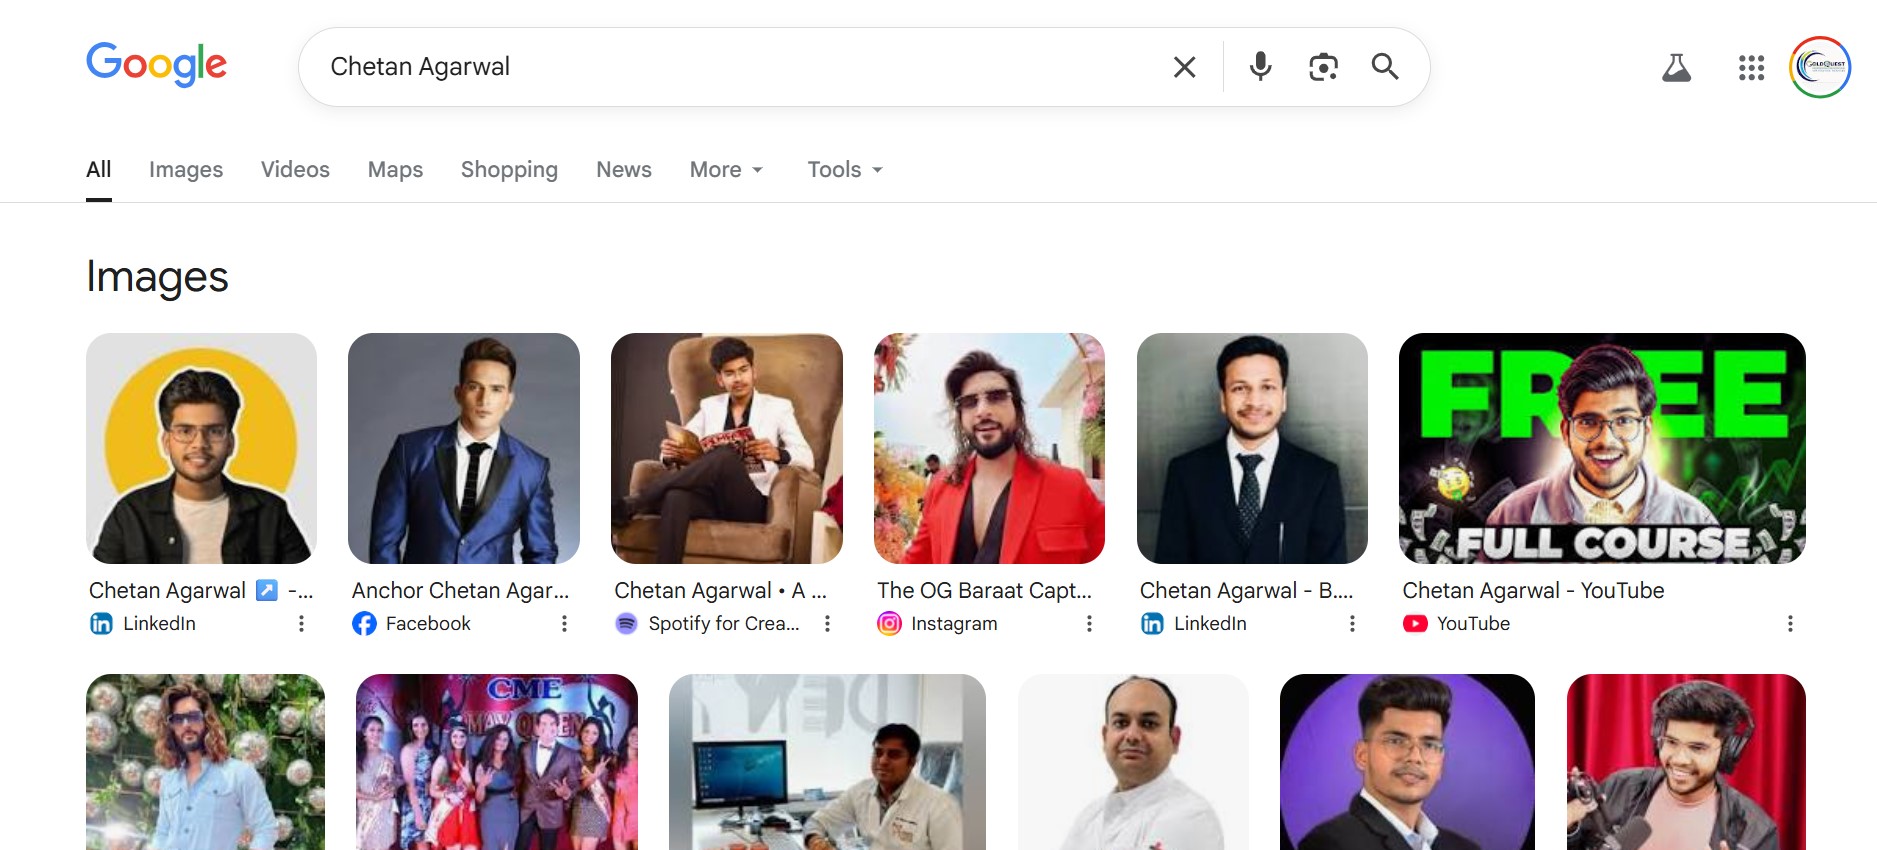Select the Videos search tab
Screen dimensions: 1877x850
295,170
